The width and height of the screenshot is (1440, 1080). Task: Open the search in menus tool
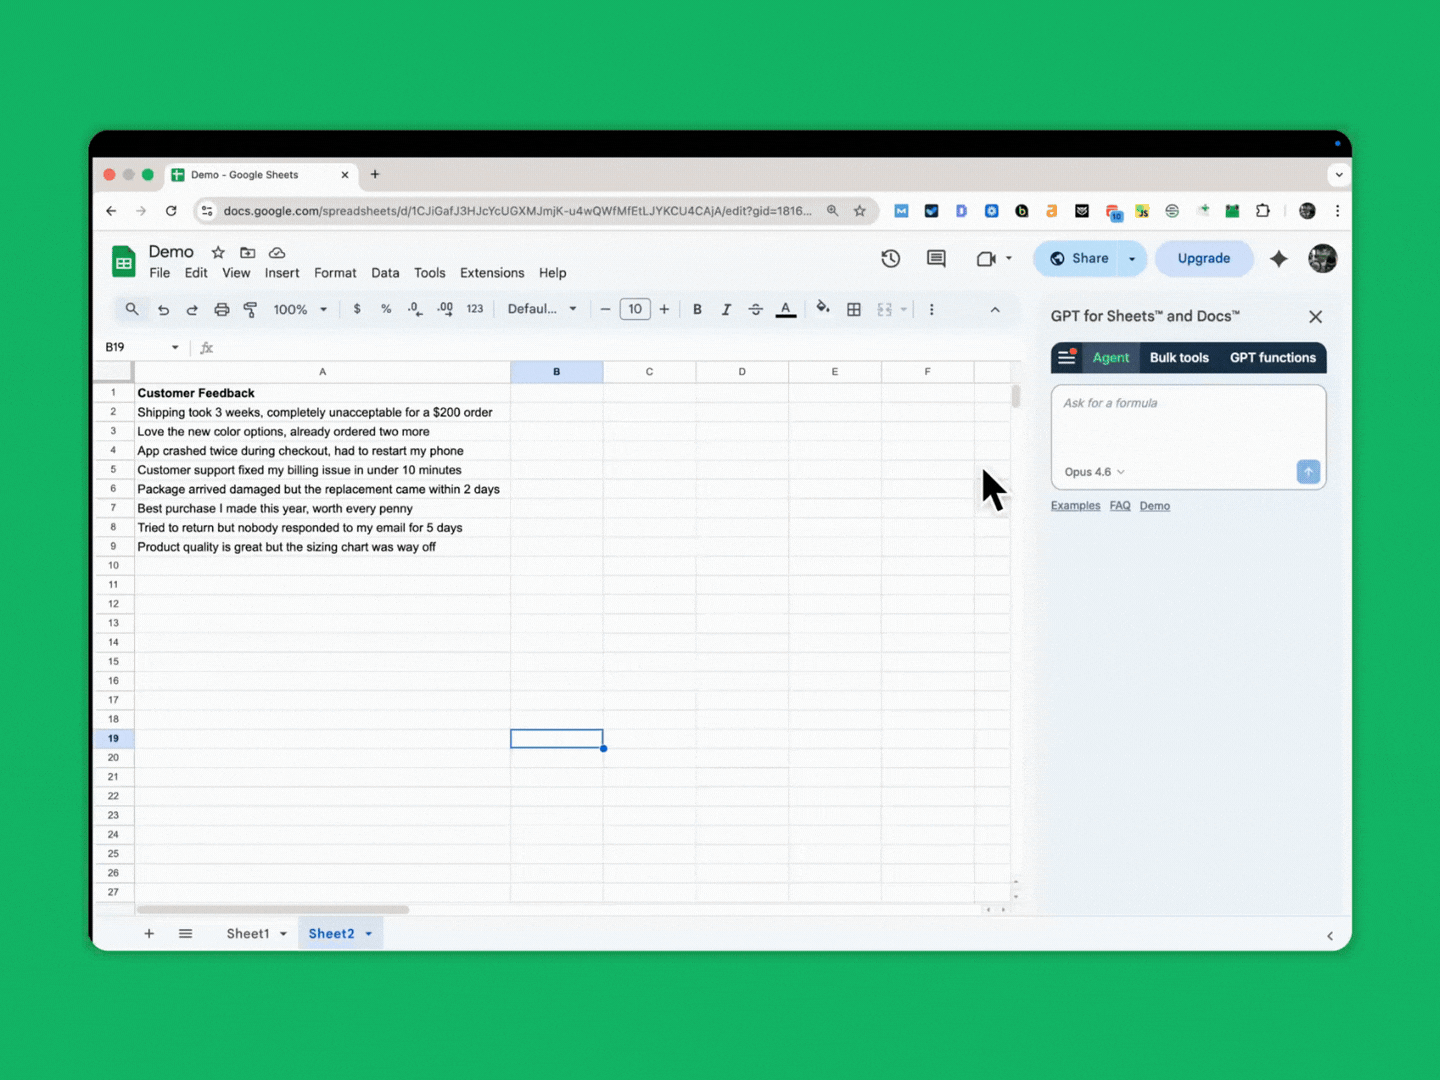(132, 309)
